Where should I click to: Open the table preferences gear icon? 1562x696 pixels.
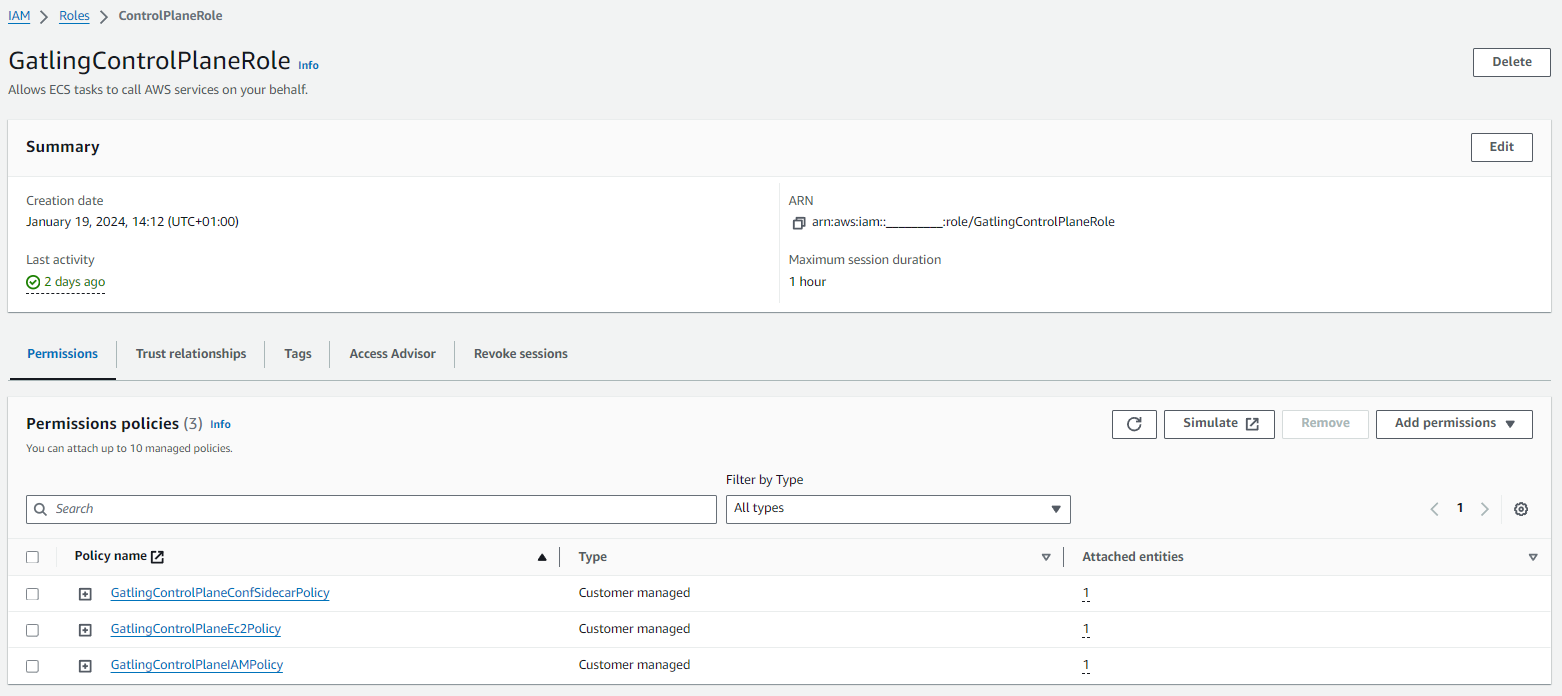1521,509
